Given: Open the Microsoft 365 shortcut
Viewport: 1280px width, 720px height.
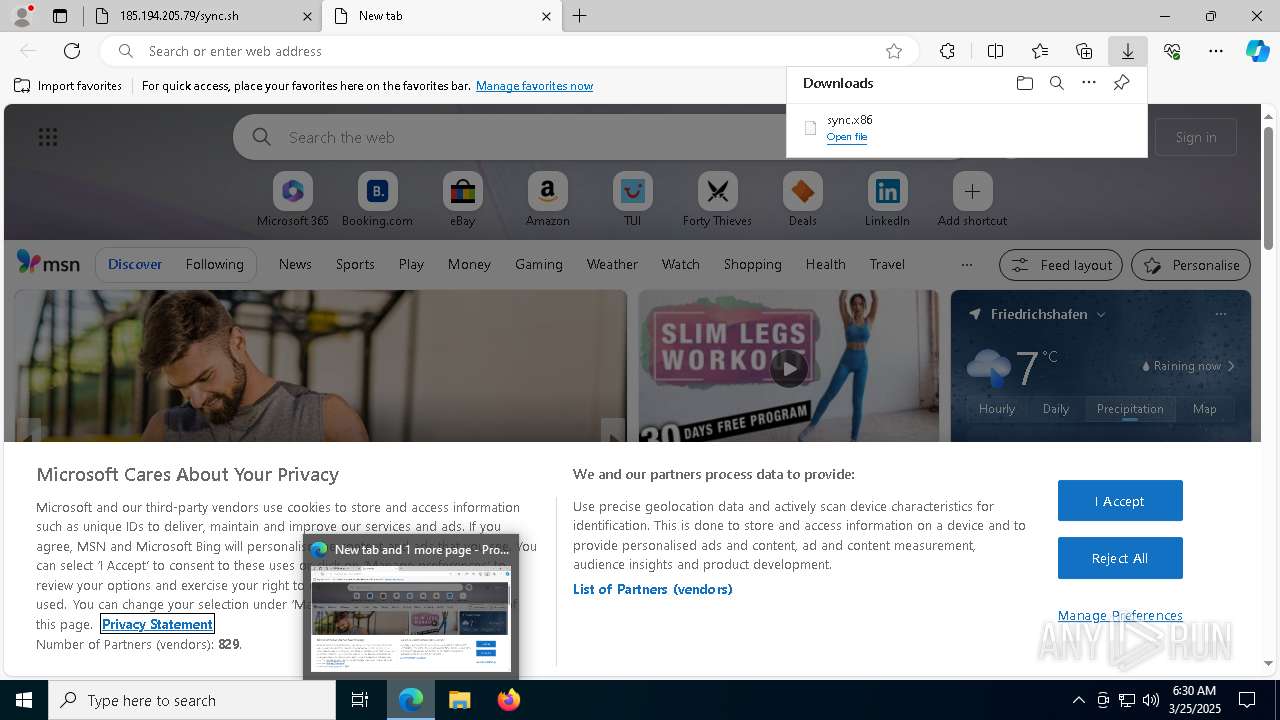Looking at the screenshot, I should pyautogui.click(x=293, y=200).
